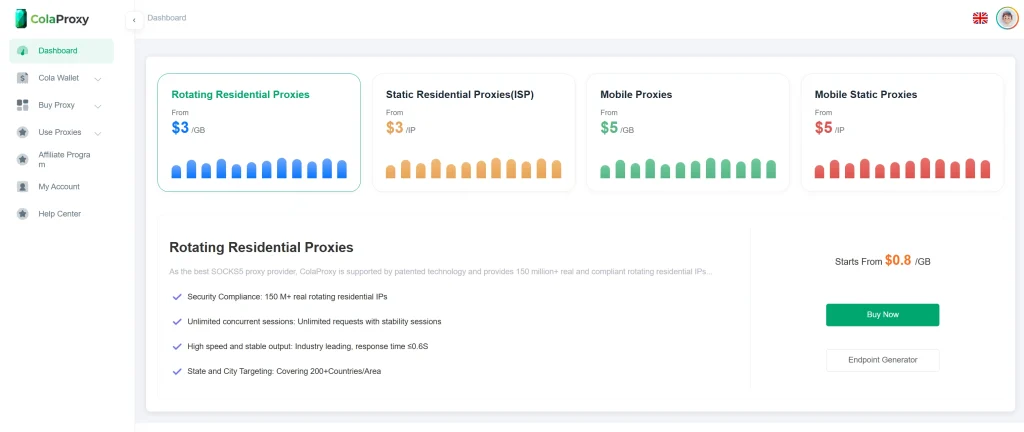This screenshot has width=1024, height=432.
Task: Open the Cola Wallet menu item
Action: 61,78
